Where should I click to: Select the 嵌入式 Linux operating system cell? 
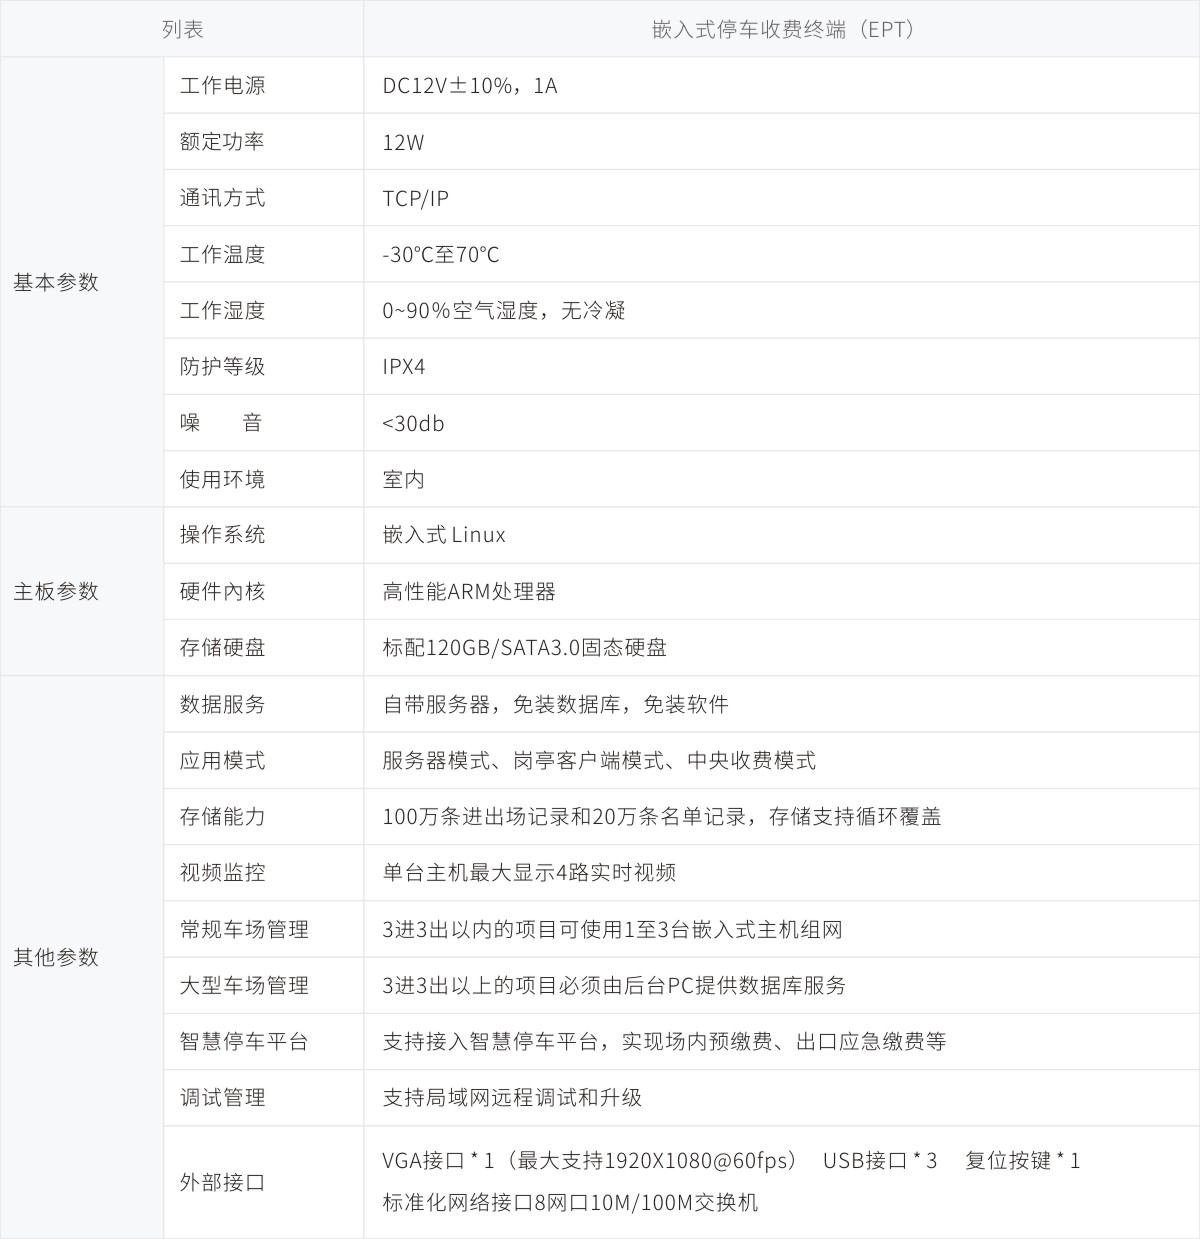click(x=444, y=535)
